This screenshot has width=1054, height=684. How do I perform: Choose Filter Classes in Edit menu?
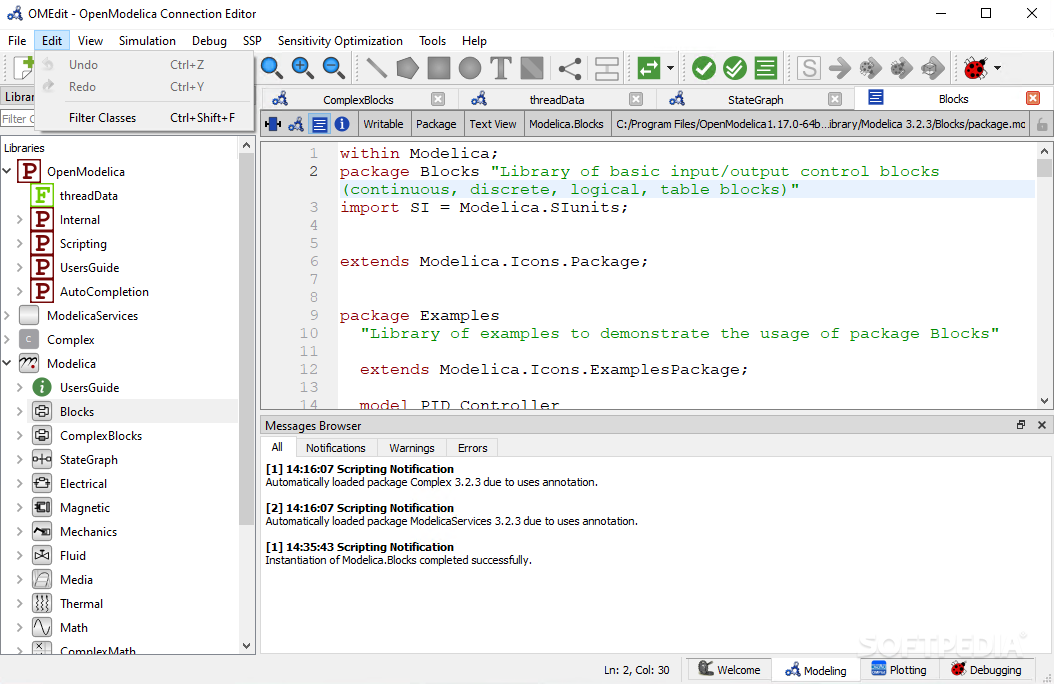click(x=145, y=118)
